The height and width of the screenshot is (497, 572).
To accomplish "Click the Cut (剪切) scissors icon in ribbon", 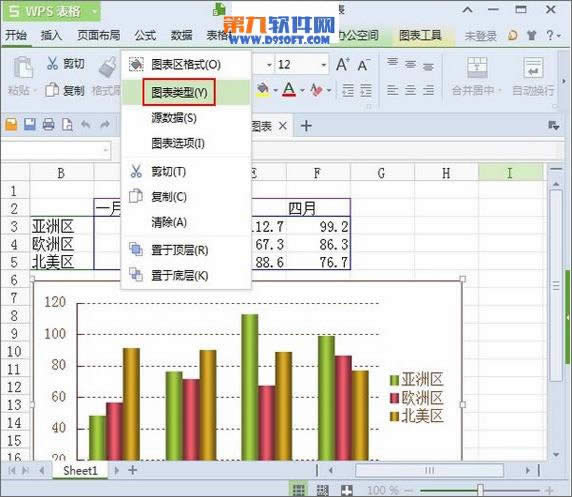I will click(x=52, y=63).
